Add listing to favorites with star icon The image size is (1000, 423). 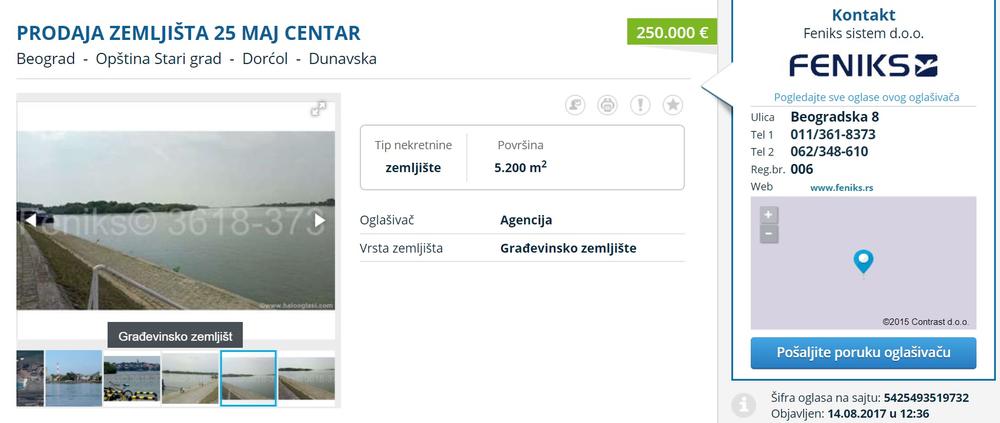pos(672,105)
